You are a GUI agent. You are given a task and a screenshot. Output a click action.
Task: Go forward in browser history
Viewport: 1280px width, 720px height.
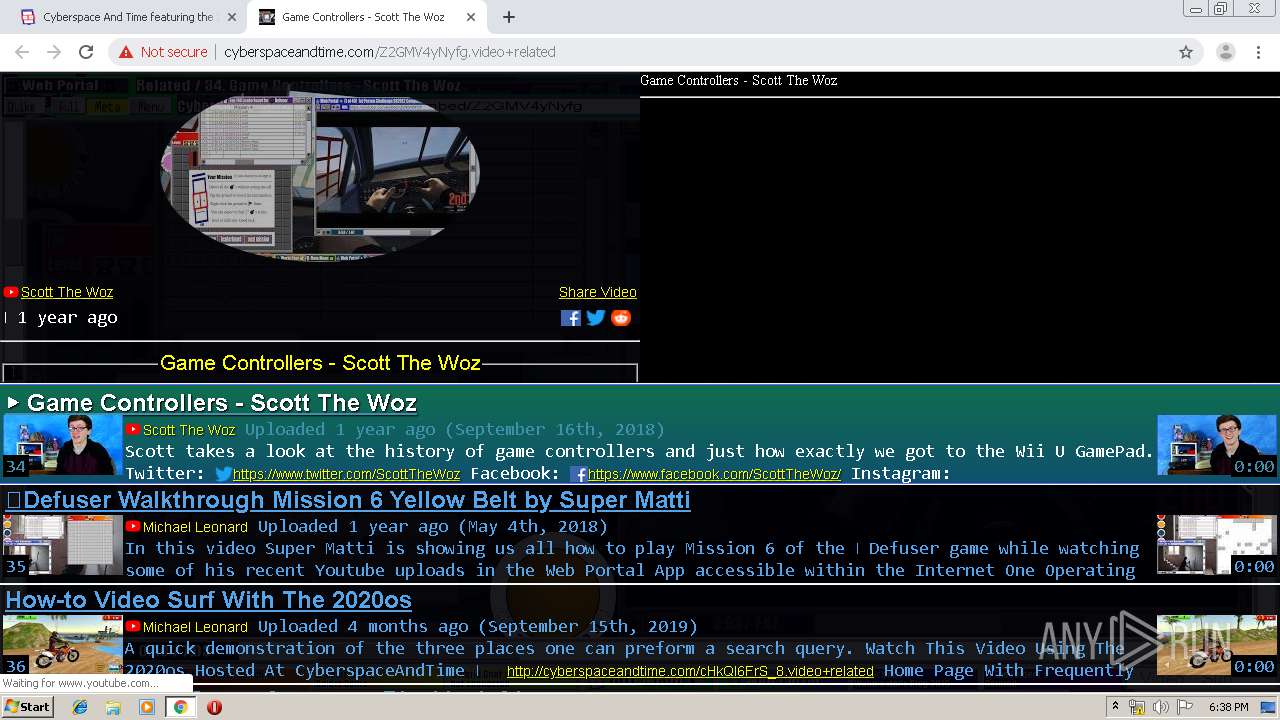[x=54, y=52]
